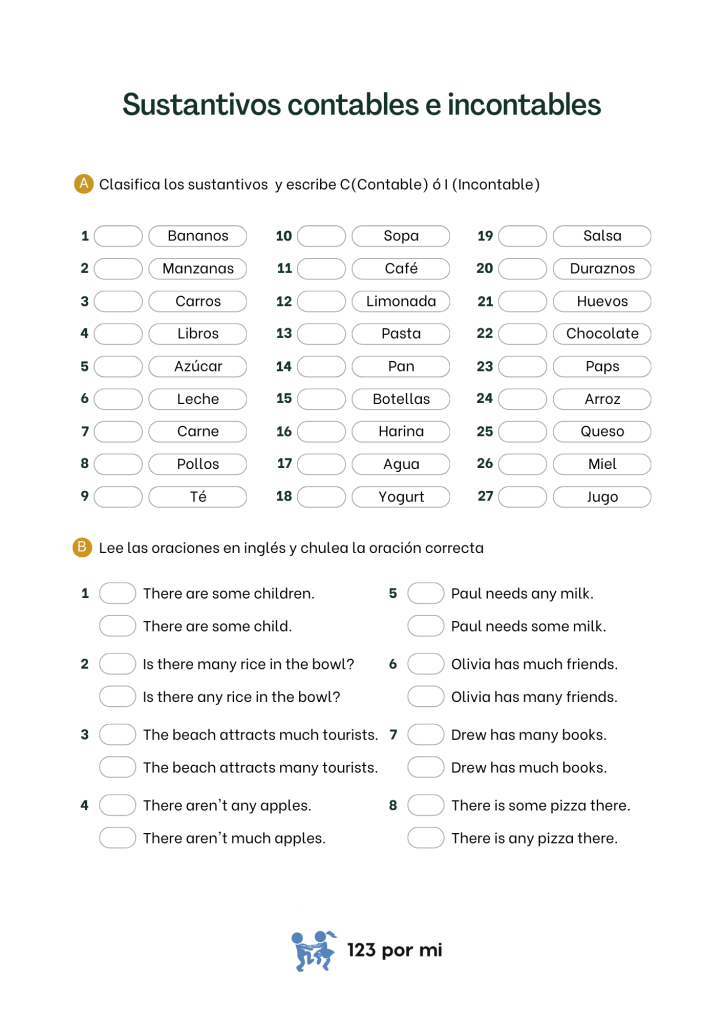Click the answer box for item 27 Jugo

[x=522, y=497]
